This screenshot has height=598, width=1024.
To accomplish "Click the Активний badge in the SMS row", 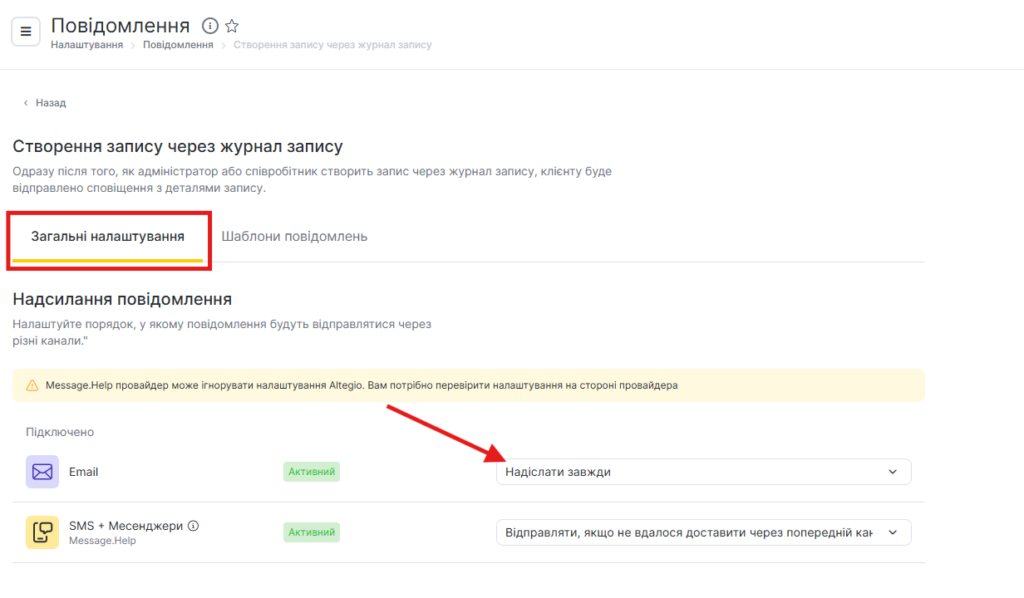I will tap(311, 532).
